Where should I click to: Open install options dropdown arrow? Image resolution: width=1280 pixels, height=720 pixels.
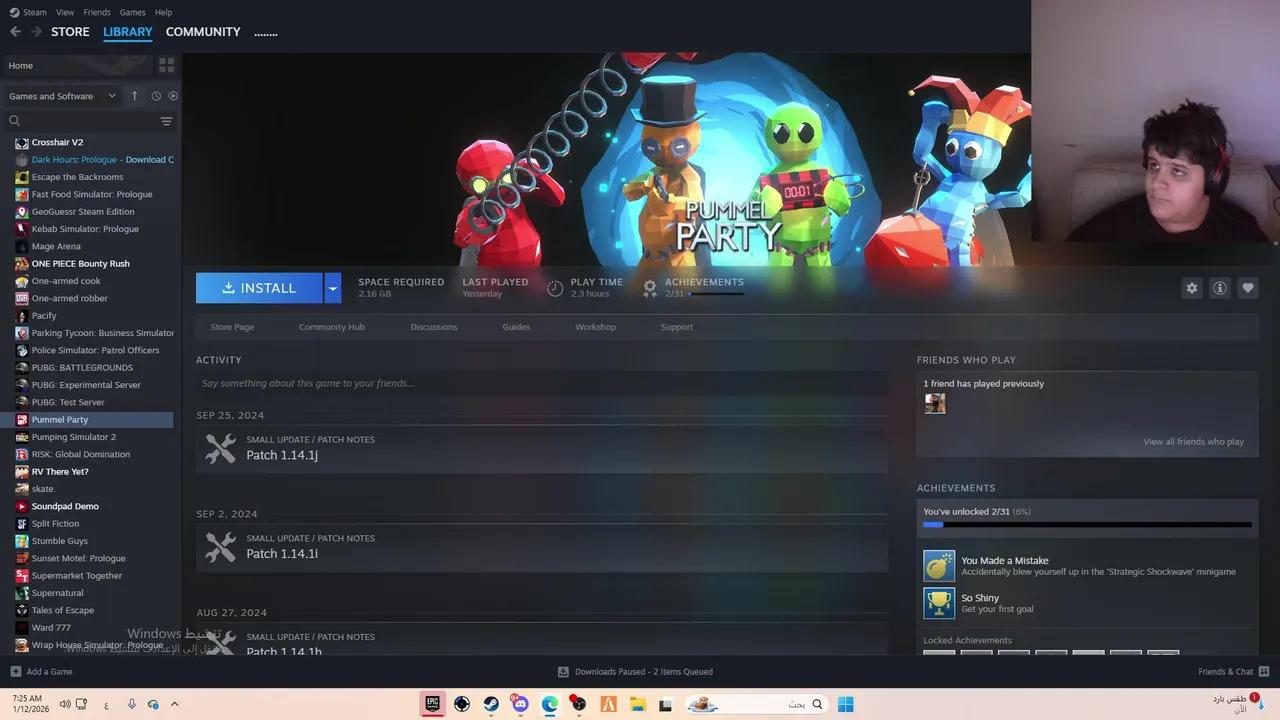coord(333,288)
